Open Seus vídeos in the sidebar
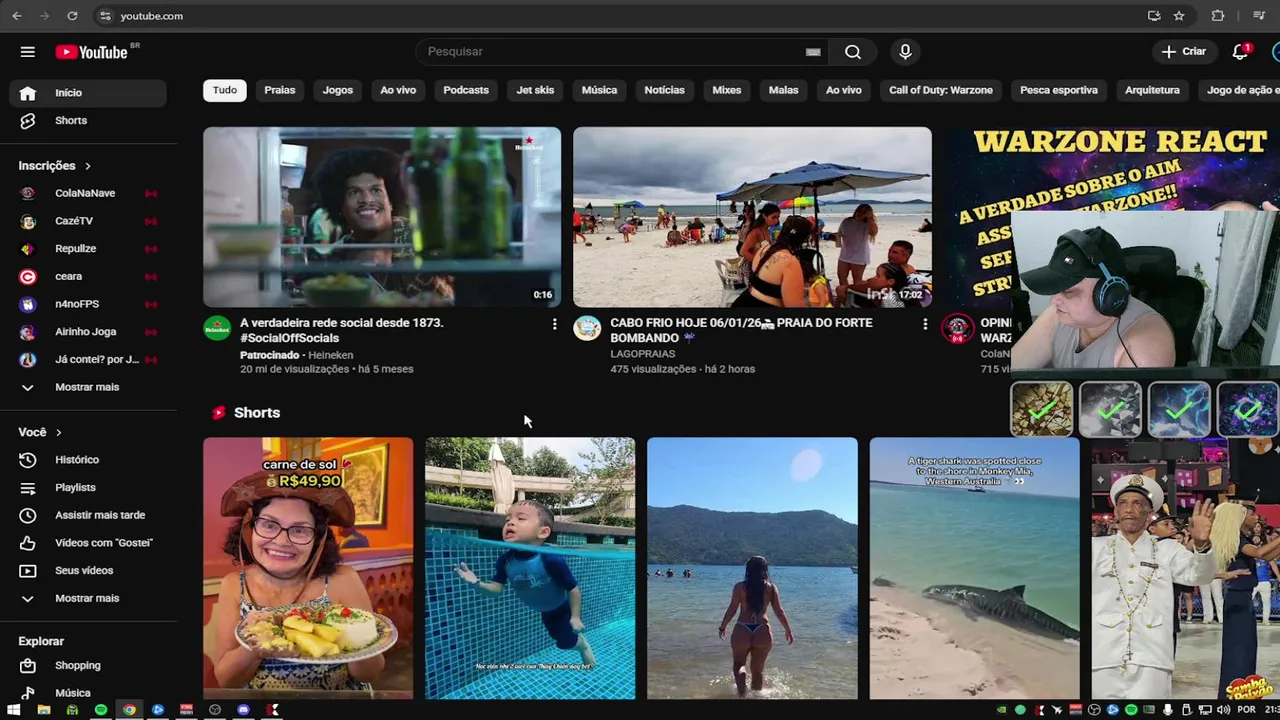The image size is (1280, 720). [89, 571]
